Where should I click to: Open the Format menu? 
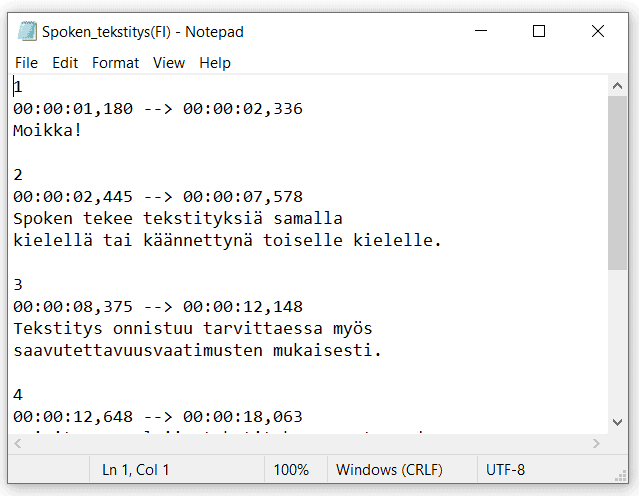click(115, 63)
